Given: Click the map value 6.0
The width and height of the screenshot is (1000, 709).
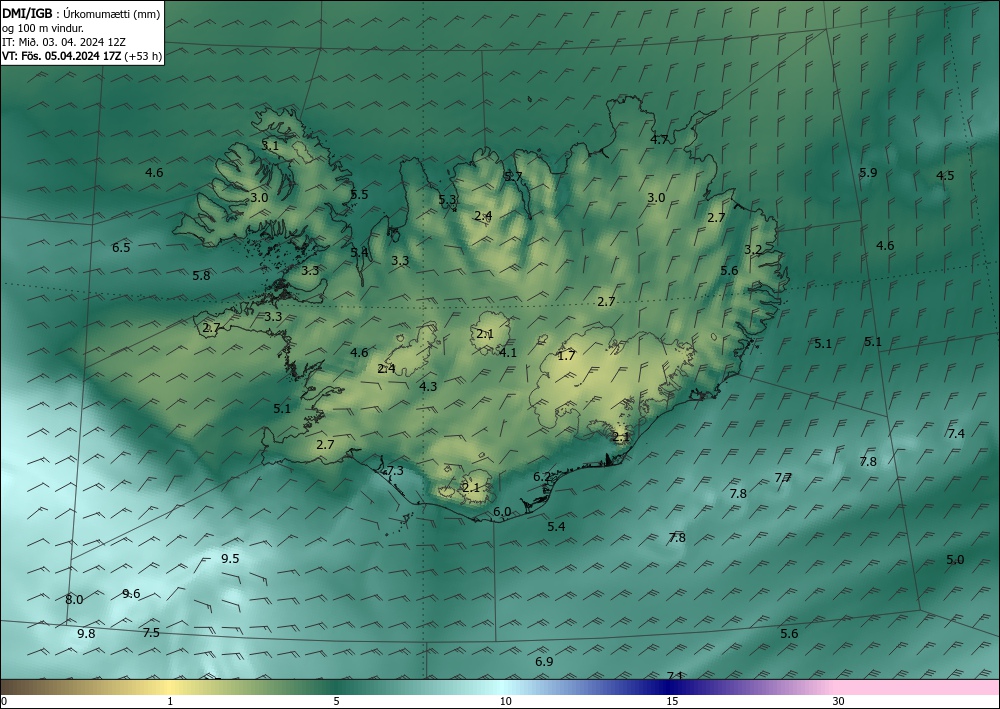Looking at the screenshot, I should click(503, 511).
